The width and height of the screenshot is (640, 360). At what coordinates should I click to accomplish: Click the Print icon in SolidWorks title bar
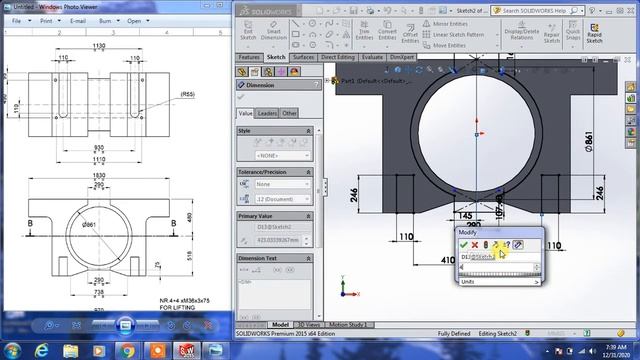[370, 11]
